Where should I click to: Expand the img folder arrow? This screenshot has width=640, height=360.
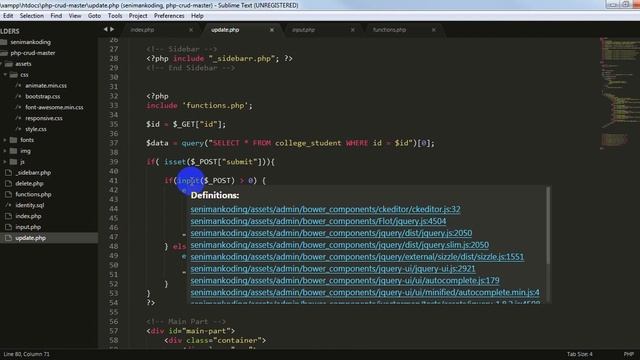click(5, 151)
